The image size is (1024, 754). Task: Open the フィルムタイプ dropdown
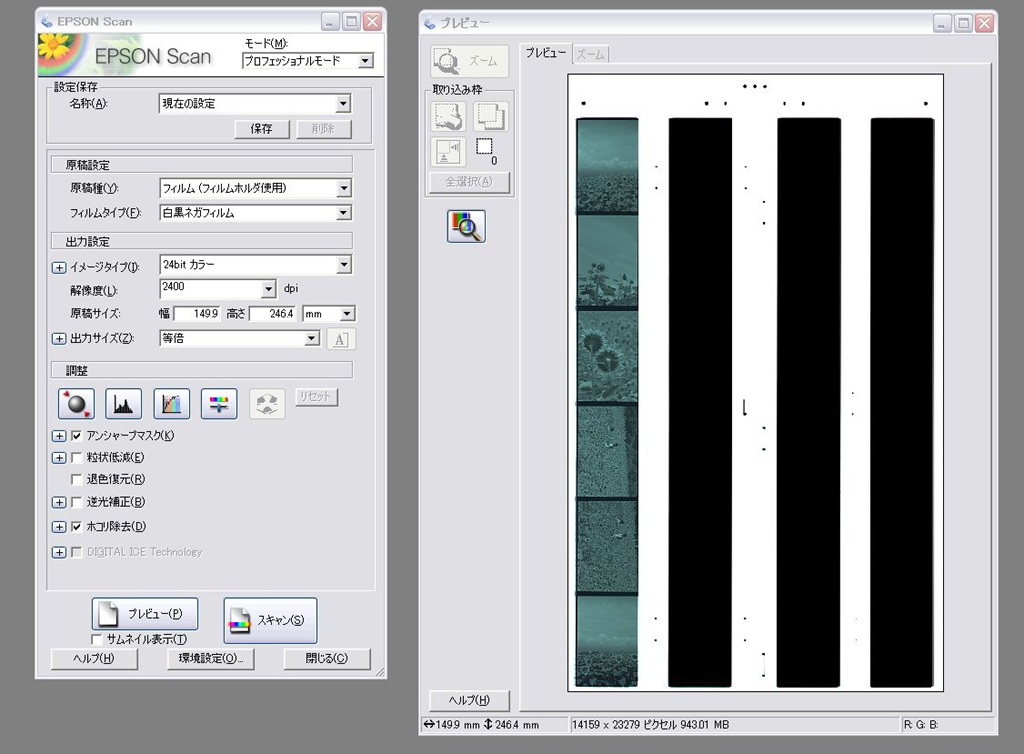click(x=343, y=213)
